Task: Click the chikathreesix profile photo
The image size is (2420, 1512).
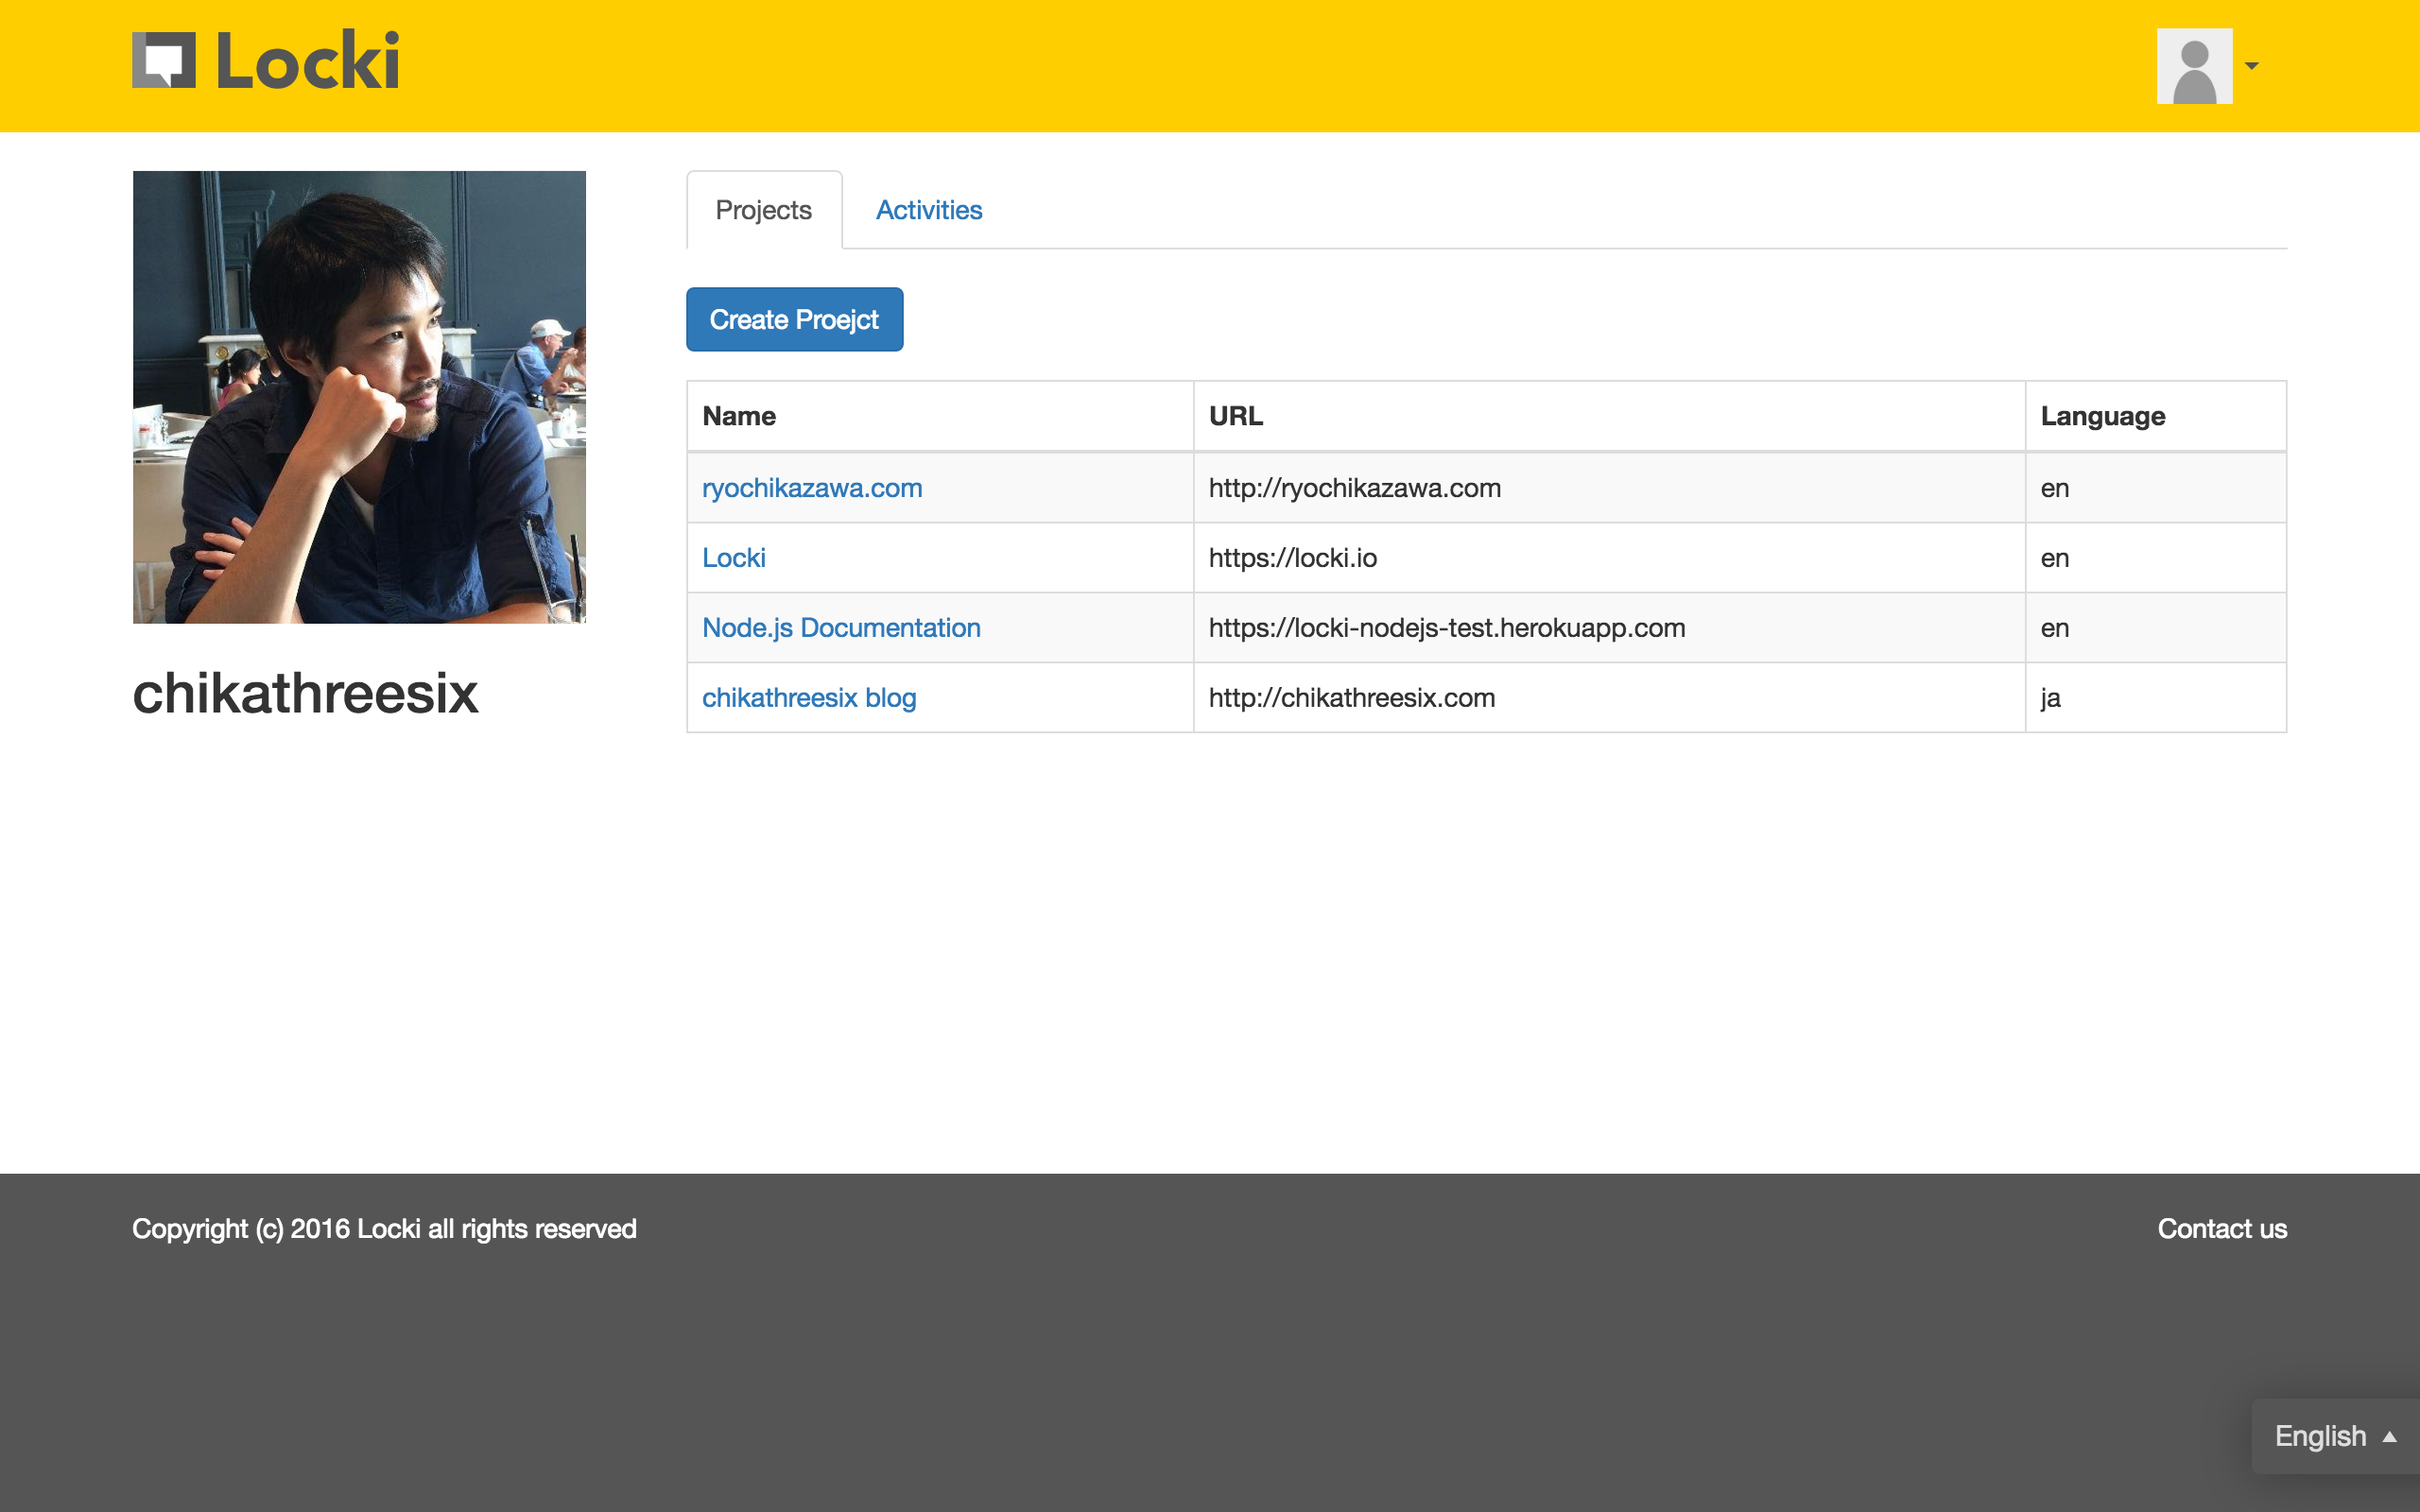Action: click(x=359, y=397)
